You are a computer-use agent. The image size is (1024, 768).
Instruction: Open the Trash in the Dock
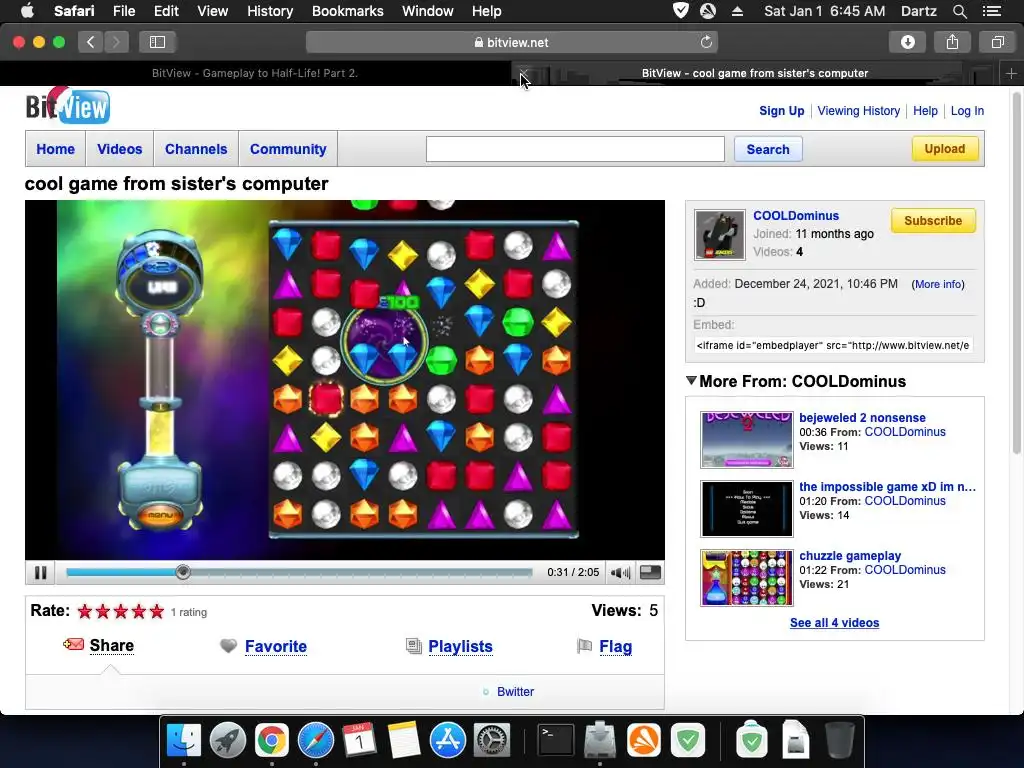[x=839, y=739]
